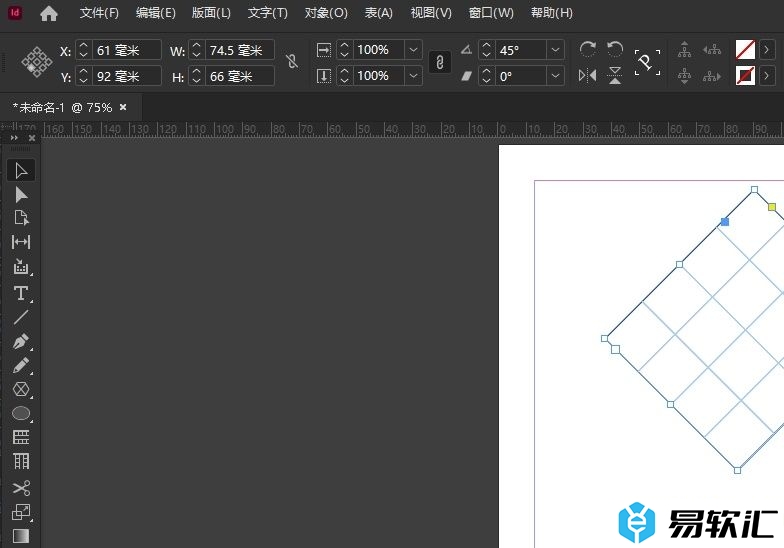This screenshot has width=784, height=548.
Task: Close the tools panel
Action: point(32,138)
